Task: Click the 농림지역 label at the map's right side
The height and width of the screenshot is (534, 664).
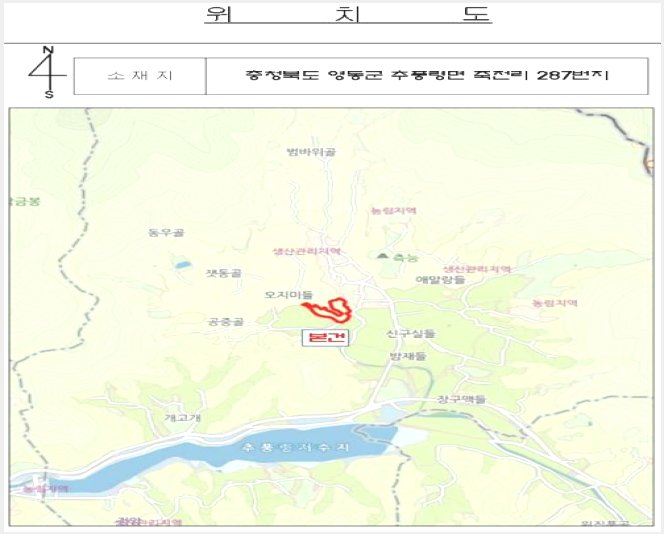Action: 555,303
